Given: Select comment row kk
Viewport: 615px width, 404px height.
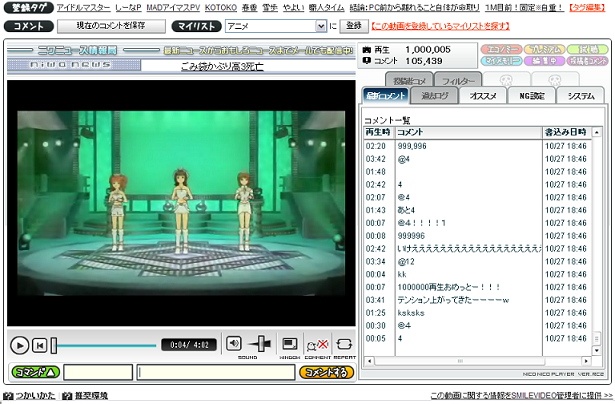Looking at the screenshot, I should tap(478, 274).
